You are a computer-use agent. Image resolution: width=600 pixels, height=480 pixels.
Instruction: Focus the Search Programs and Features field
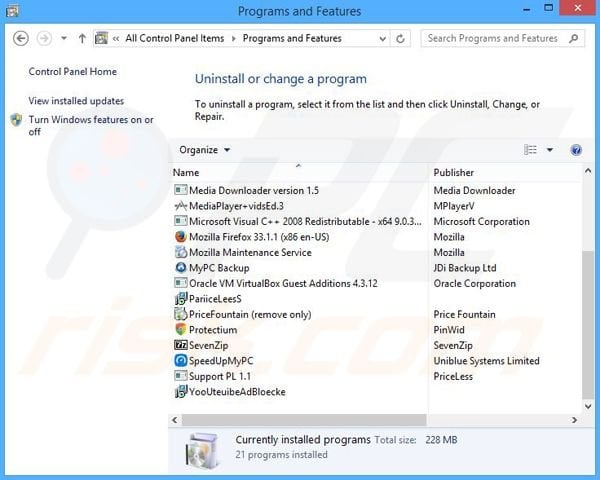point(502,38)
